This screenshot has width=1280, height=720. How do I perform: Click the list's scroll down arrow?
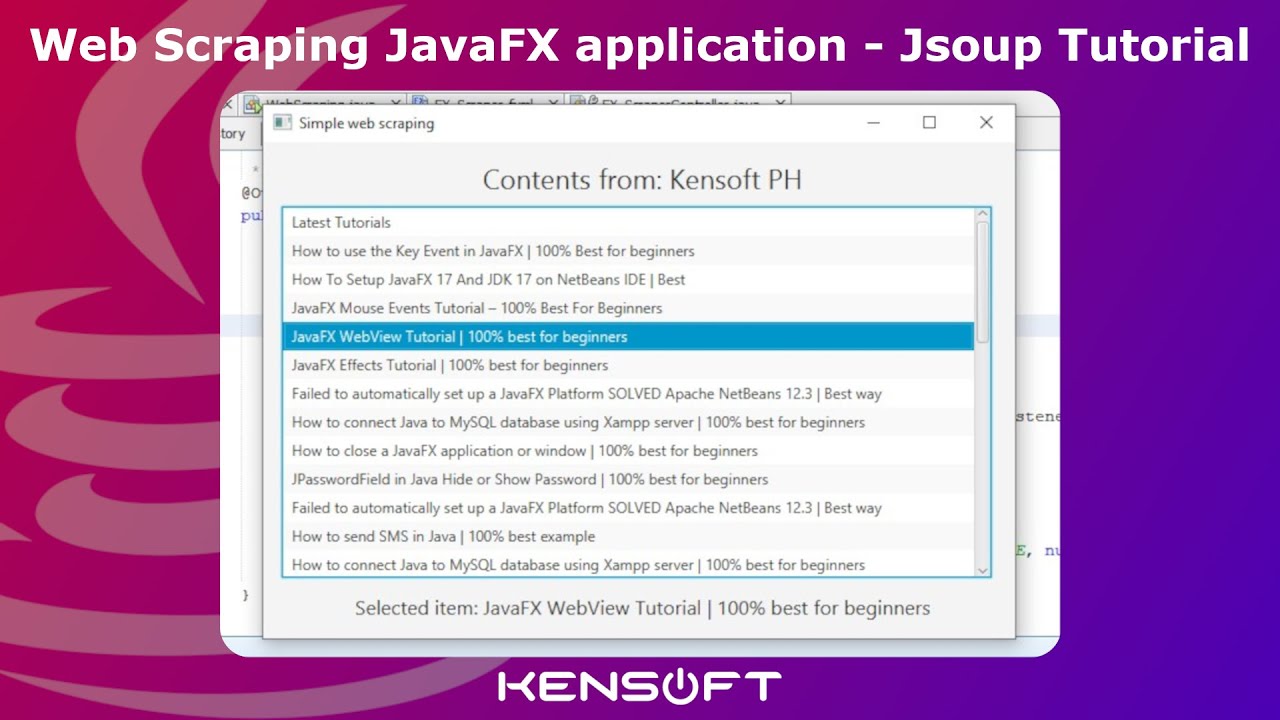pos(982,570)
